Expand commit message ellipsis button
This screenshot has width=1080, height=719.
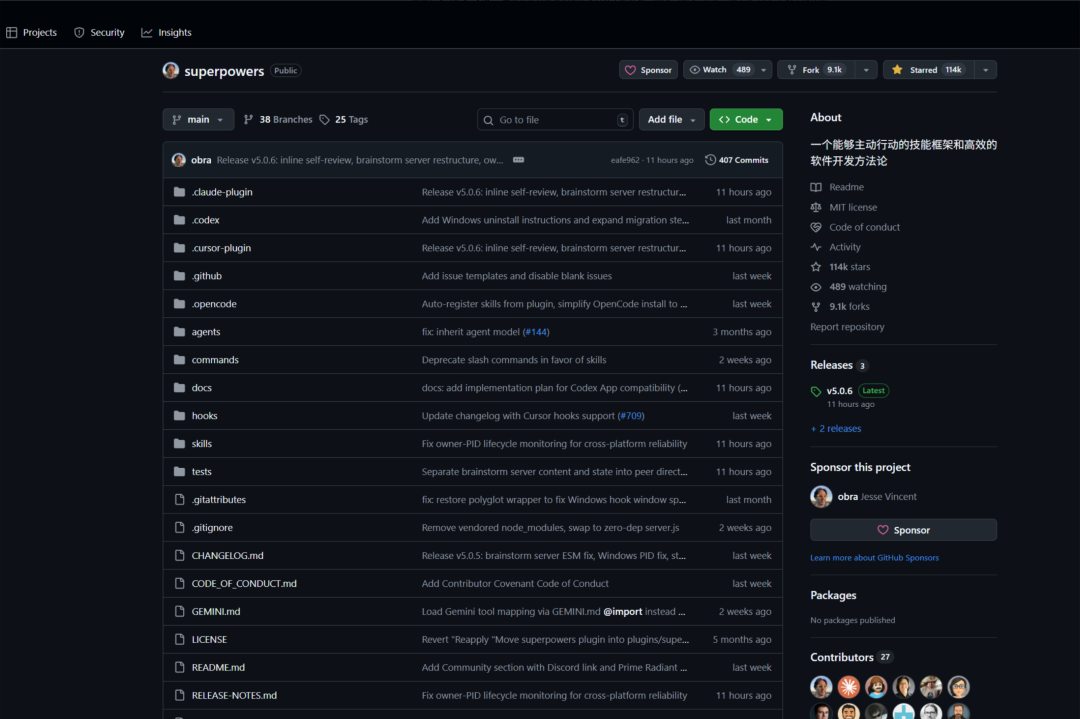tap(519, 160)
